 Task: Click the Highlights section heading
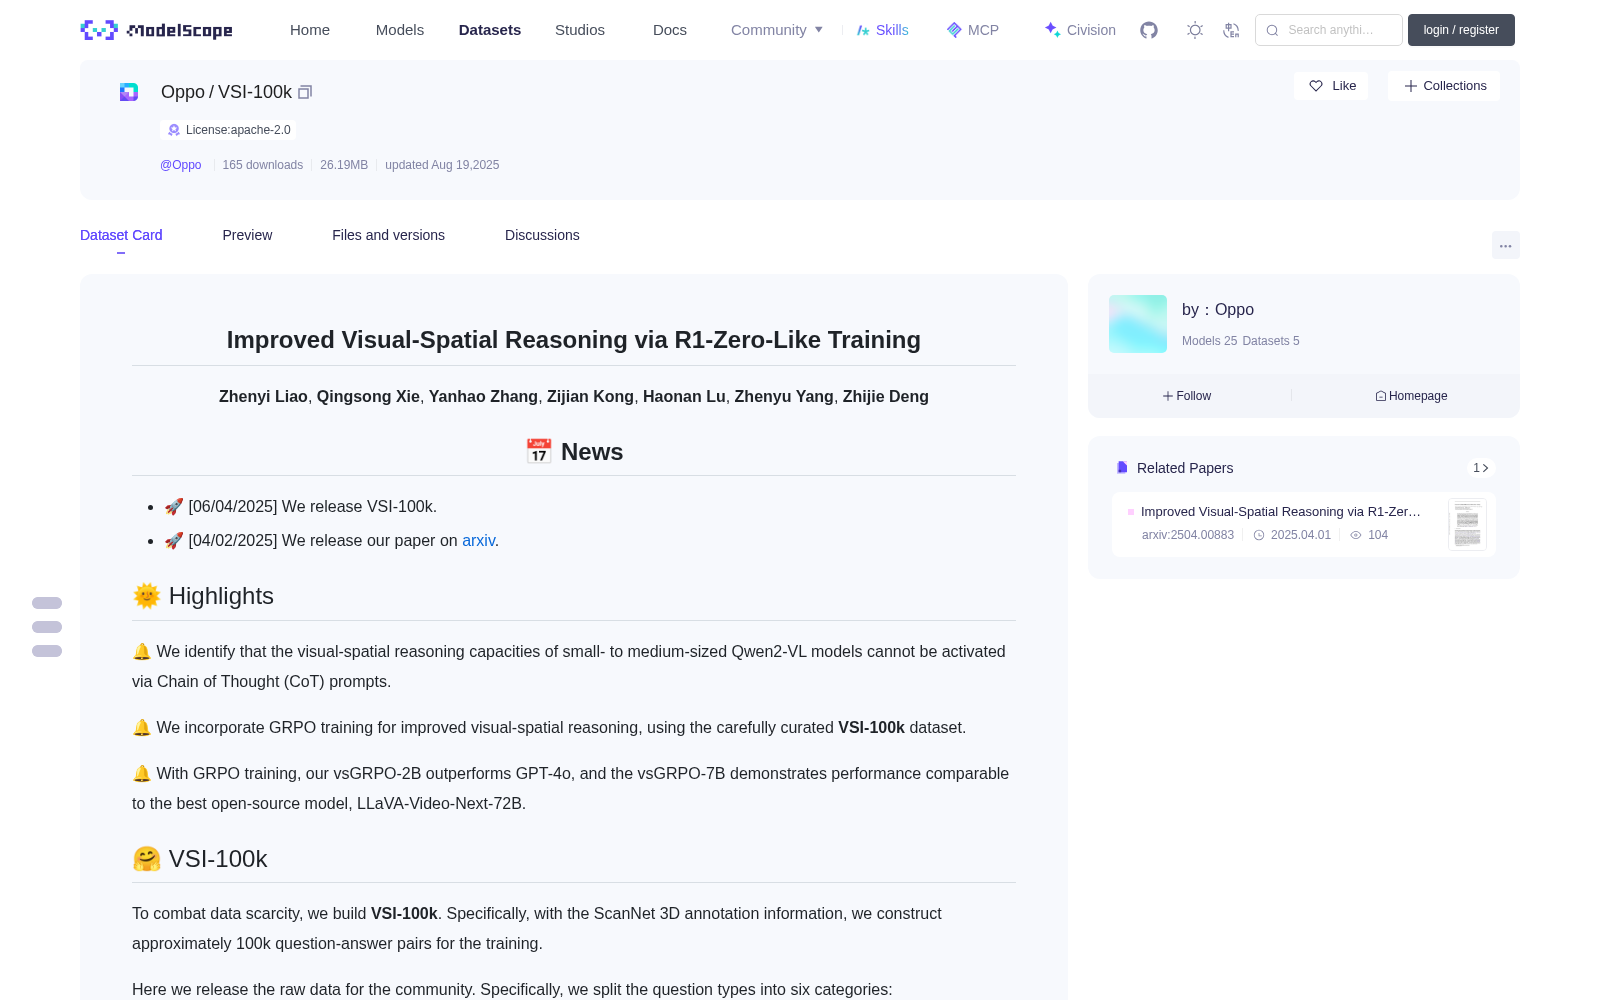(x=203, y=596)
